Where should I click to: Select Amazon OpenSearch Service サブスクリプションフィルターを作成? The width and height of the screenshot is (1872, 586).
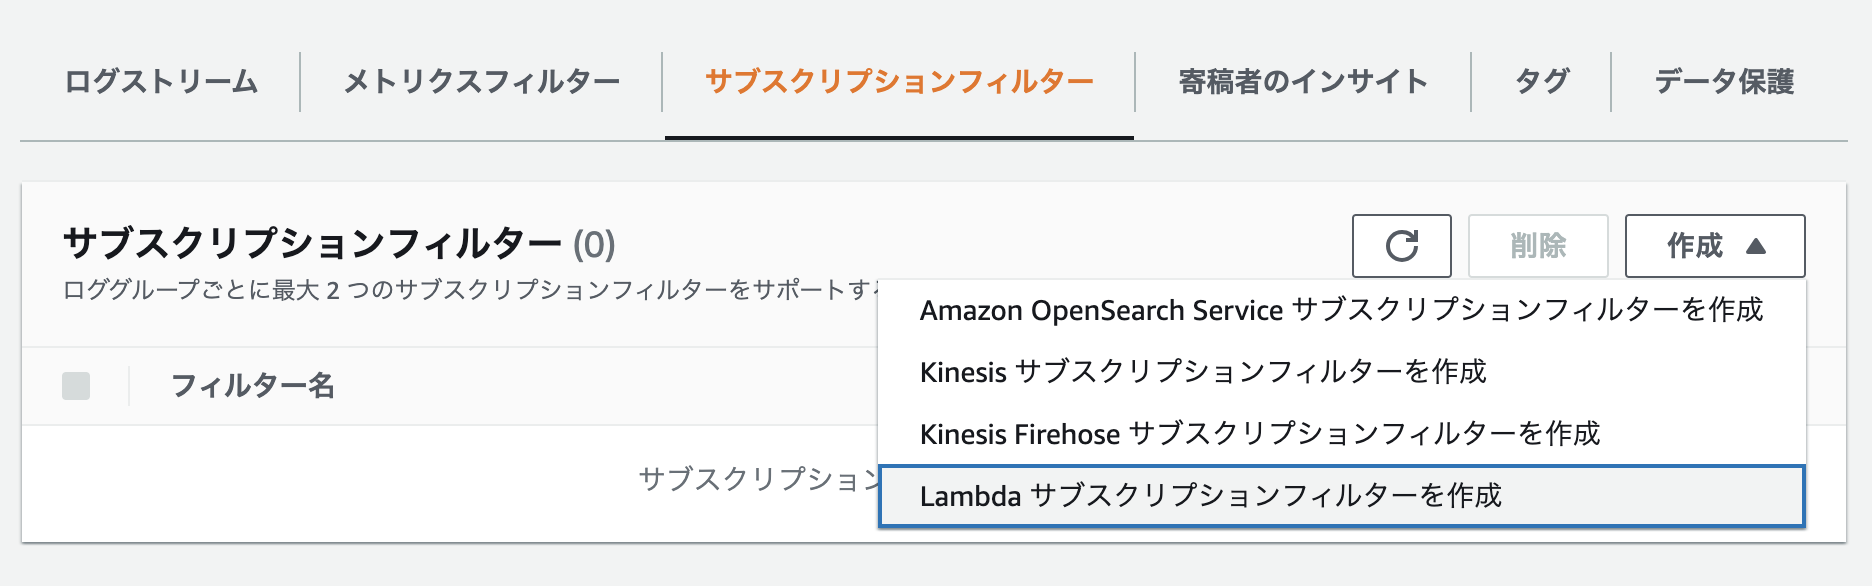(x=1342, y=310)
